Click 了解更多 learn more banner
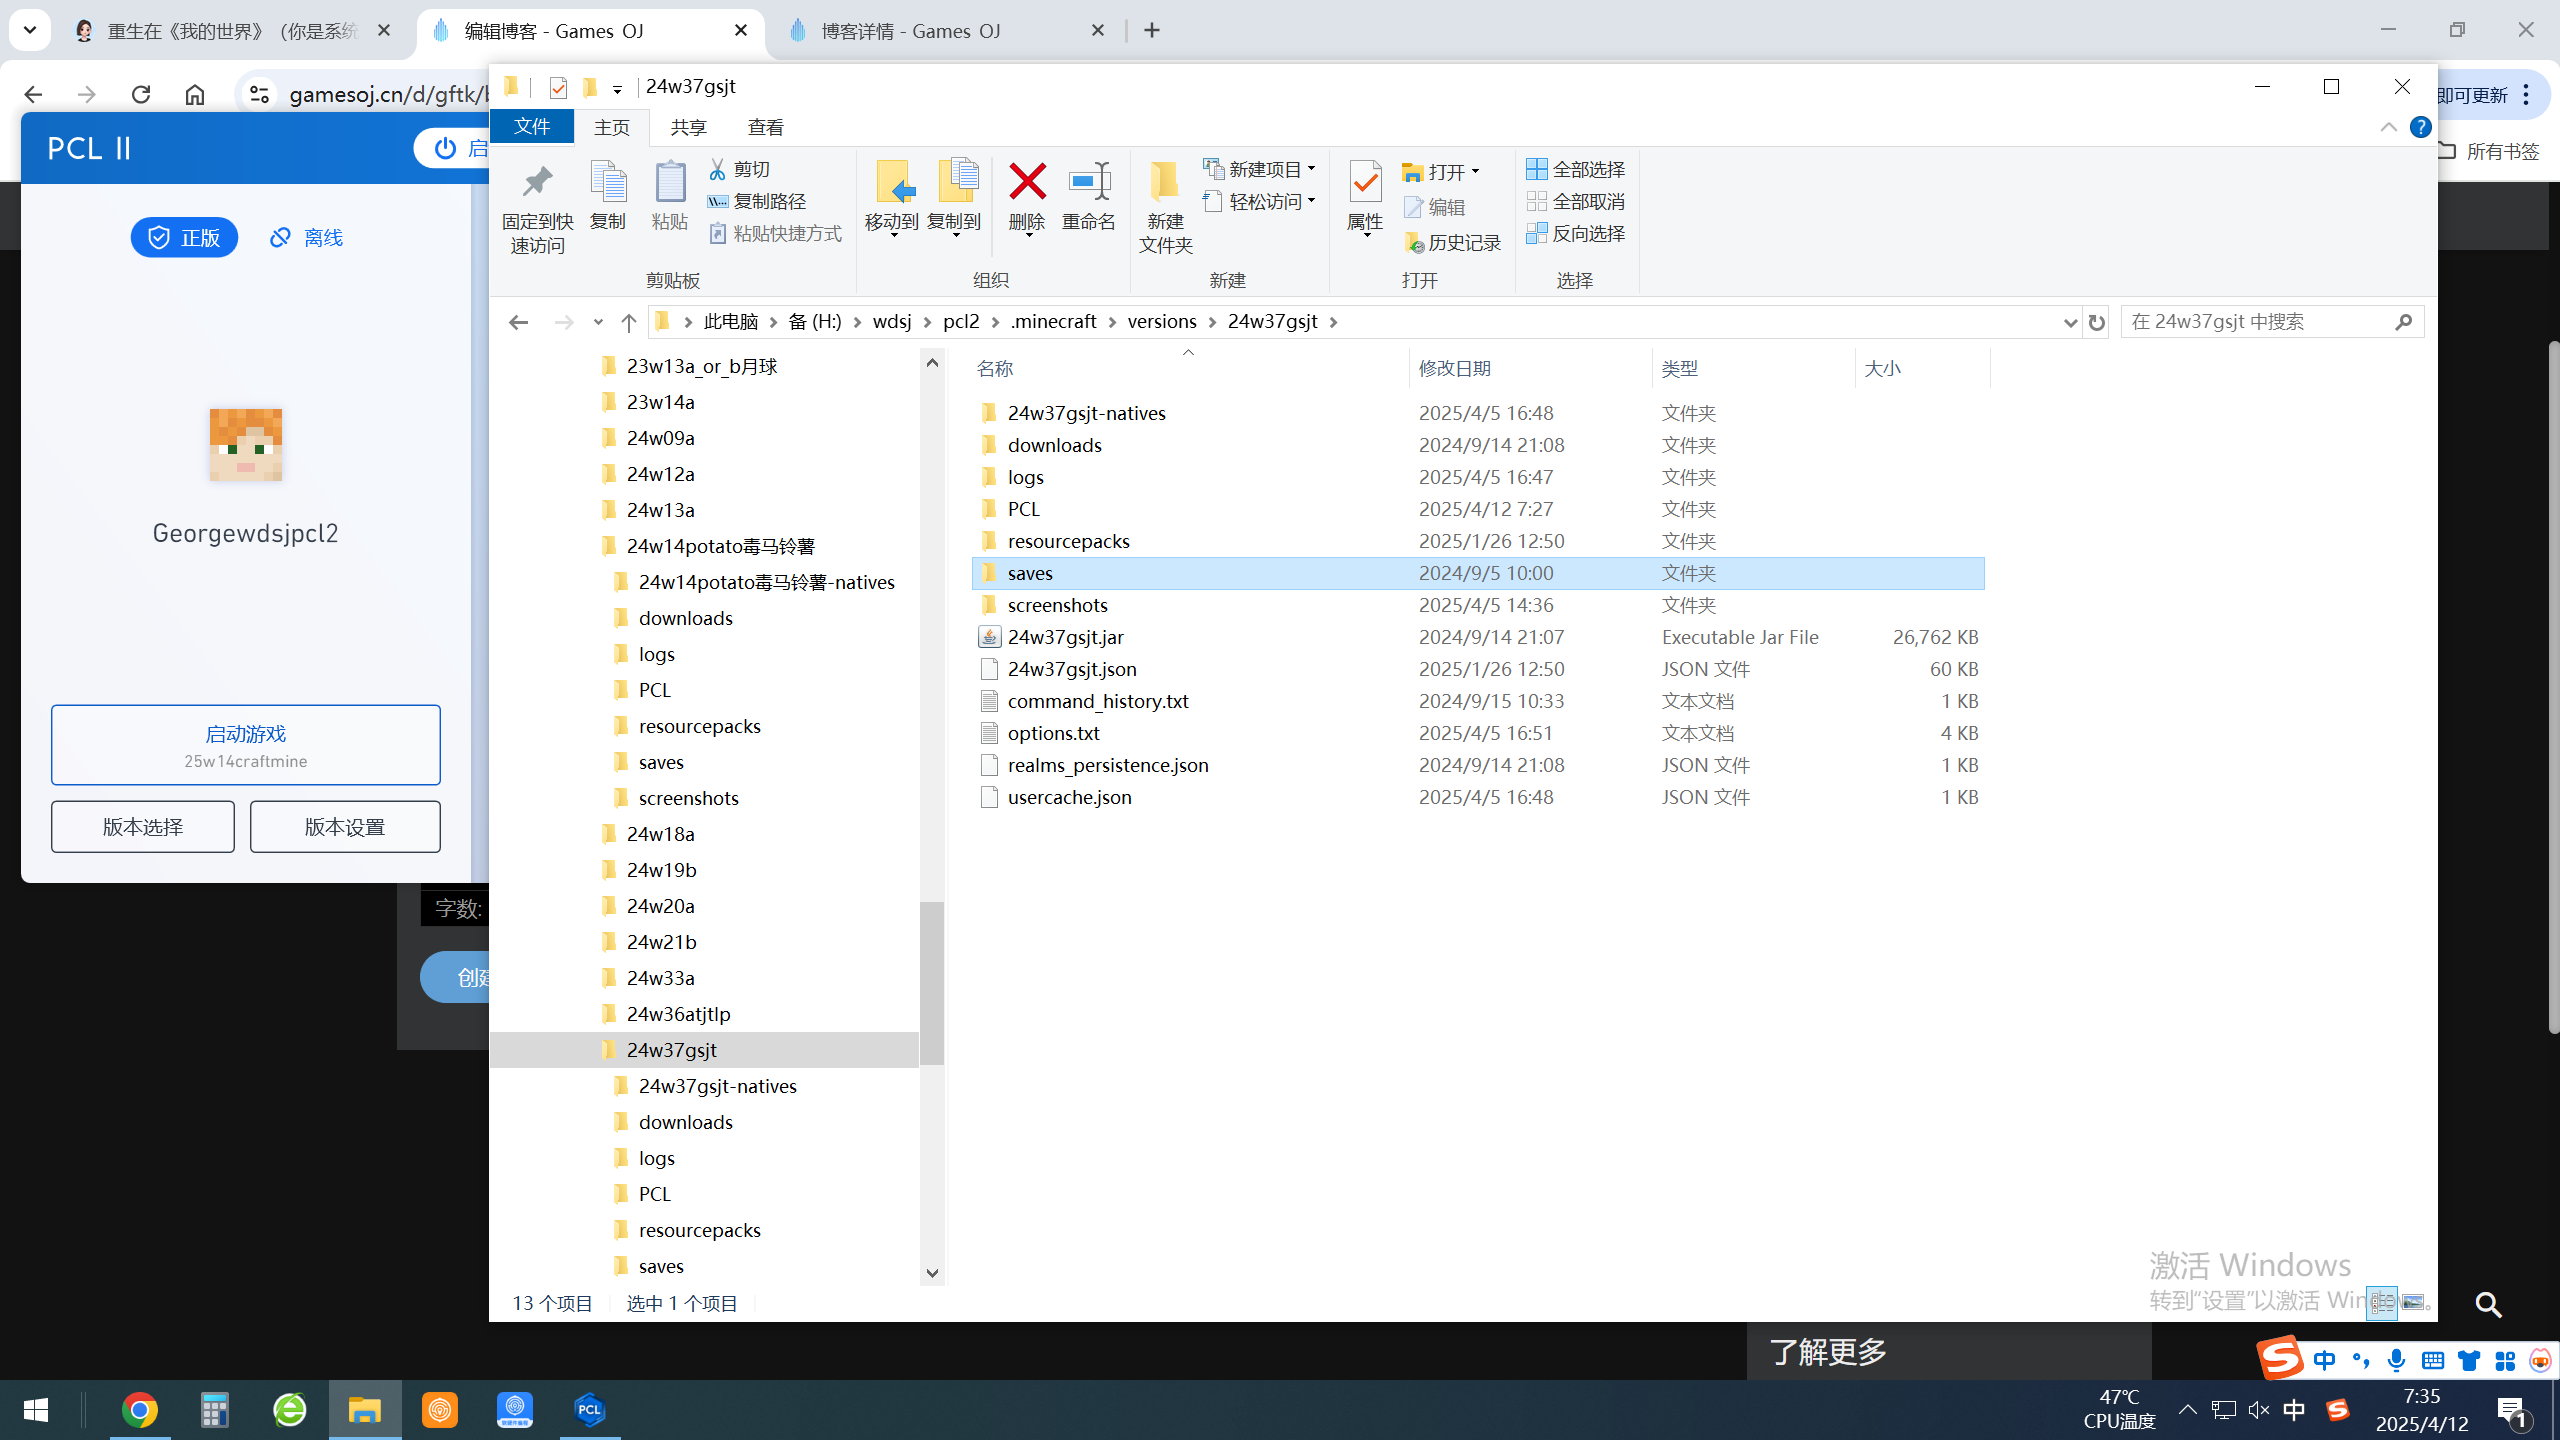 coord(1828,1351)
